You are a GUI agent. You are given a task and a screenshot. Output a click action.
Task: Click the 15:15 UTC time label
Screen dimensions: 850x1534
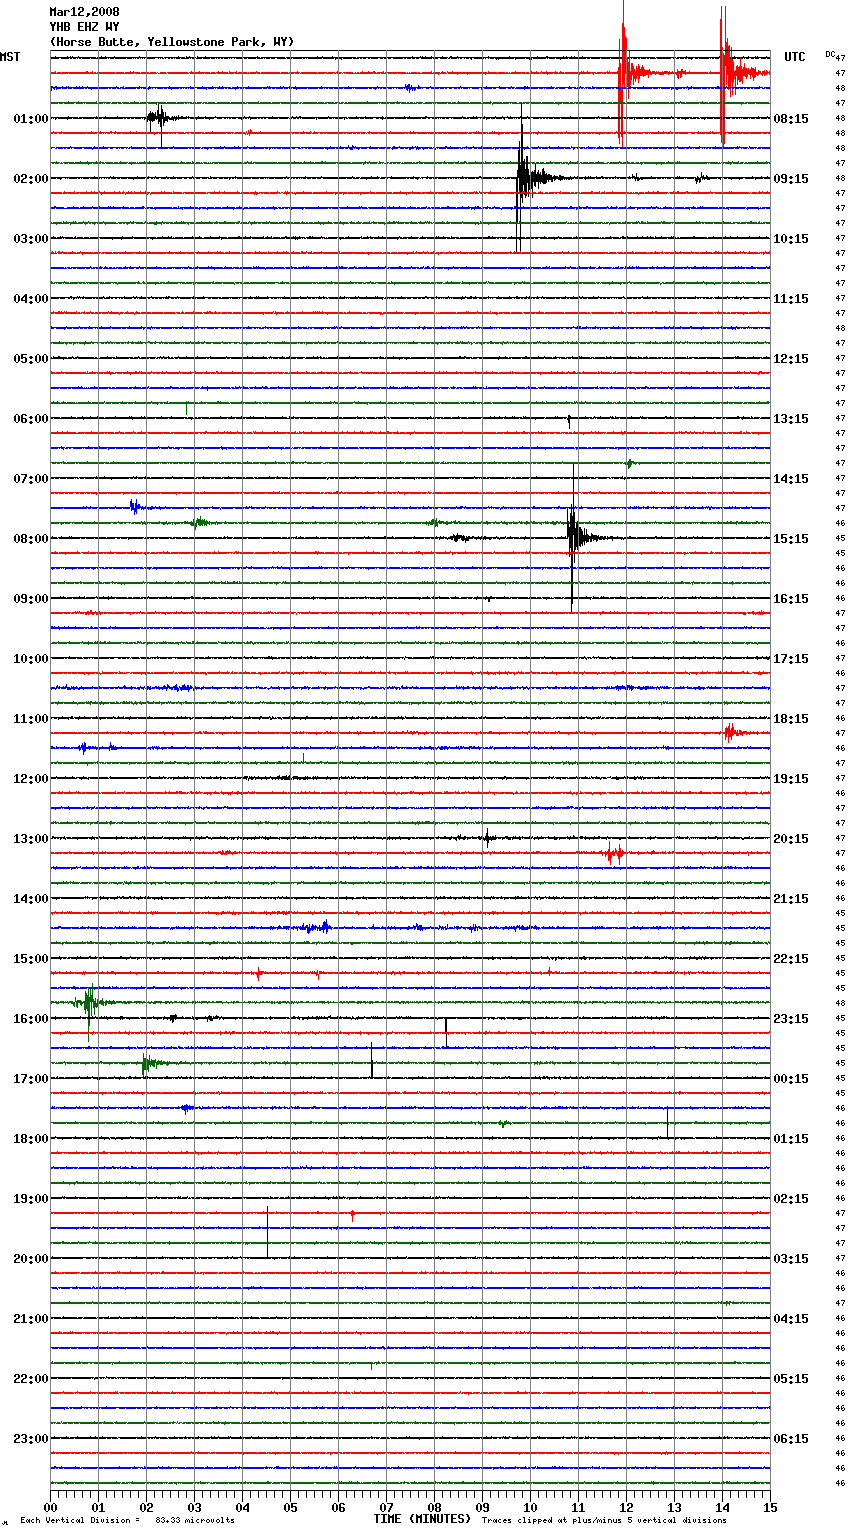pyautogui.click(x=791, y=539)
